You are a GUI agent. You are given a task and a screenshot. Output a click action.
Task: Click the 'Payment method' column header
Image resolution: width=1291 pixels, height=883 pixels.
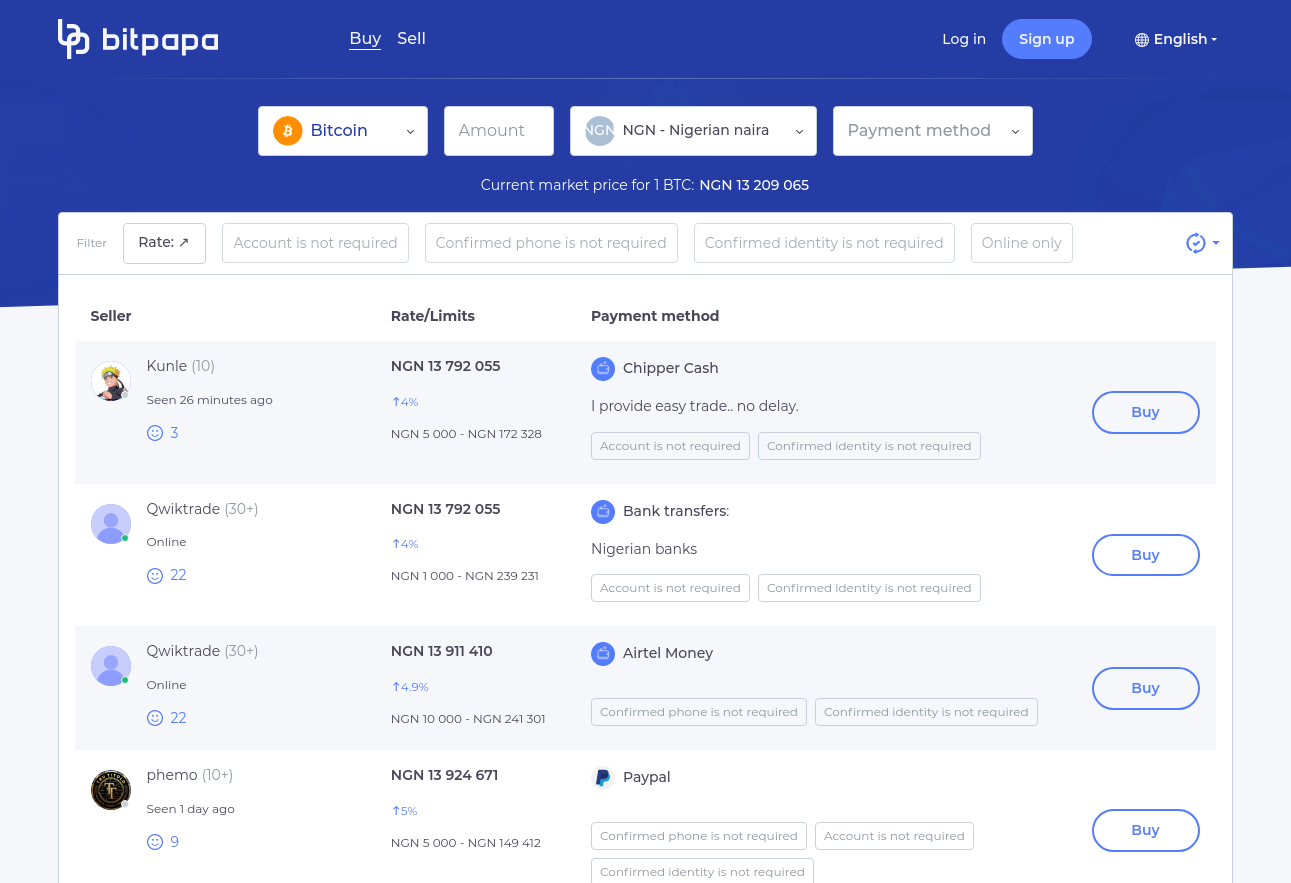point(655,316)
